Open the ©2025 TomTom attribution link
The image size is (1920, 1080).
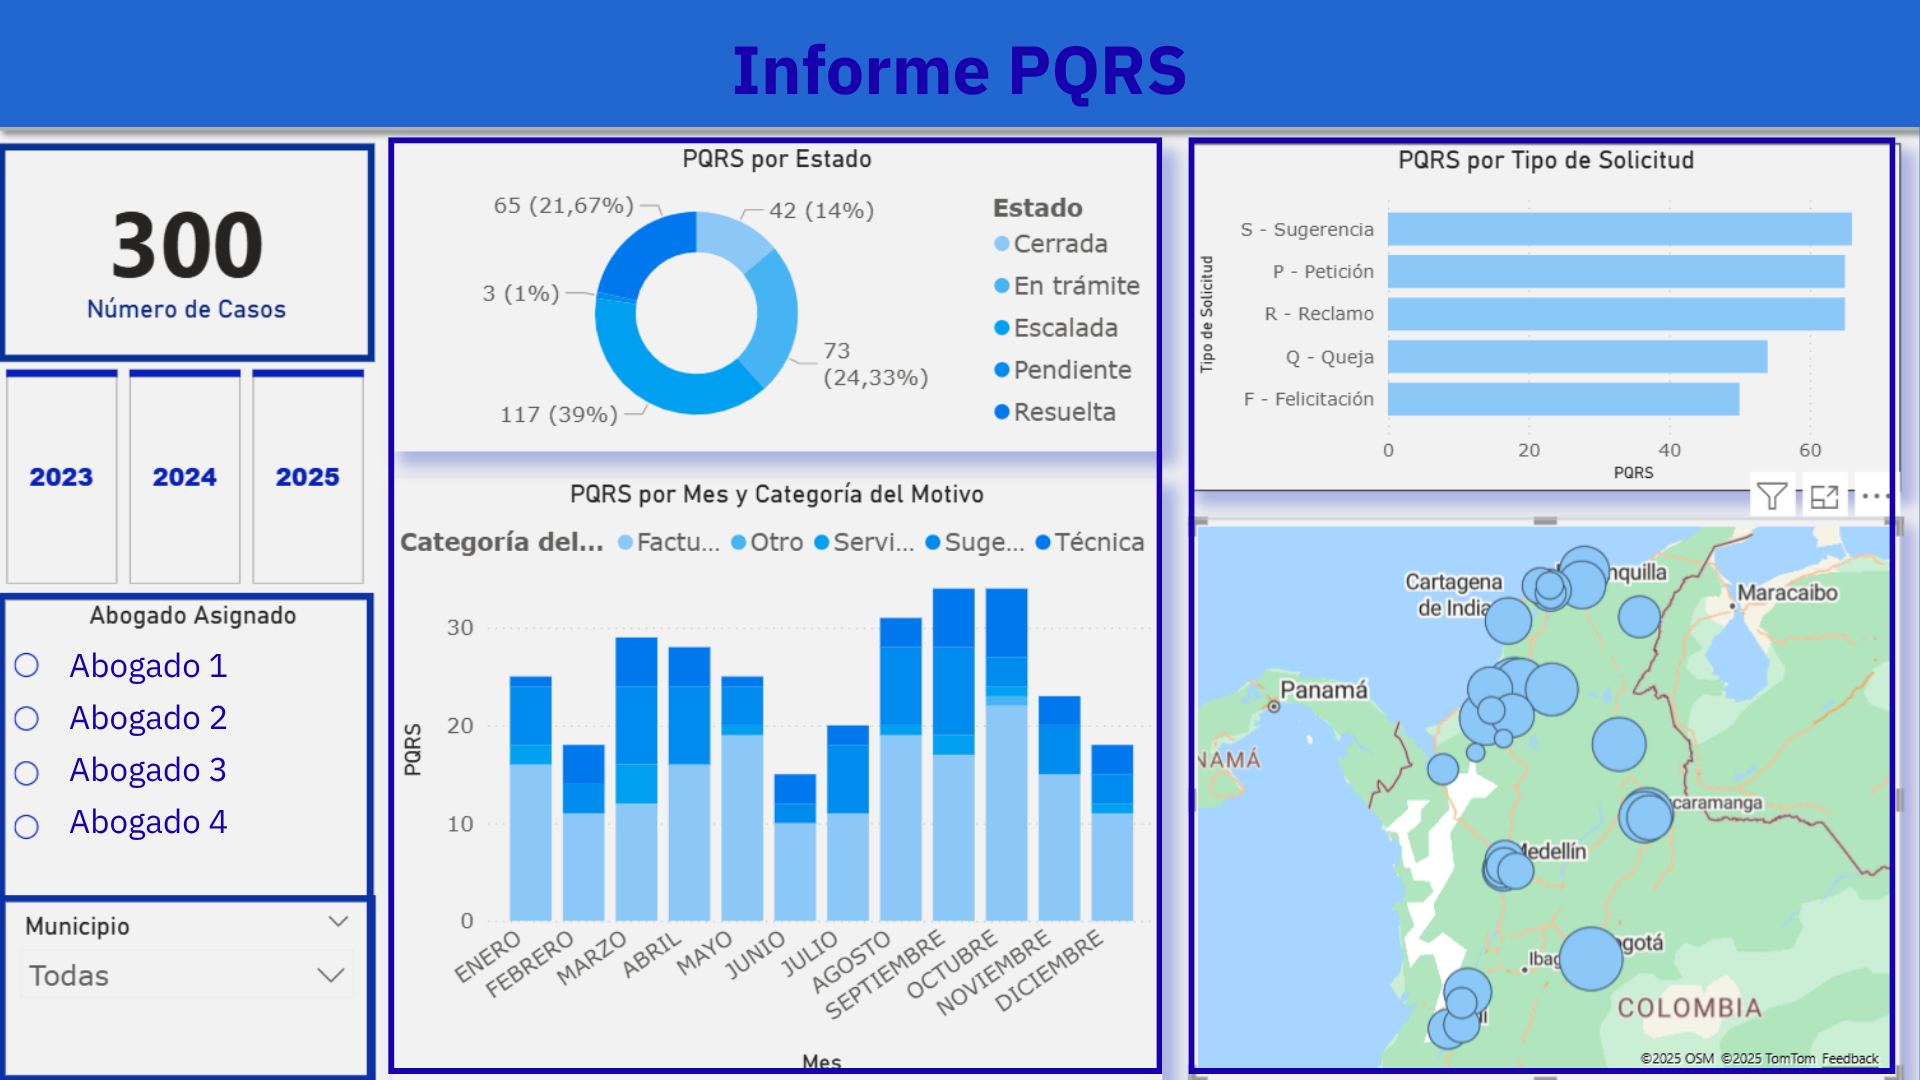[1768, 1058]
